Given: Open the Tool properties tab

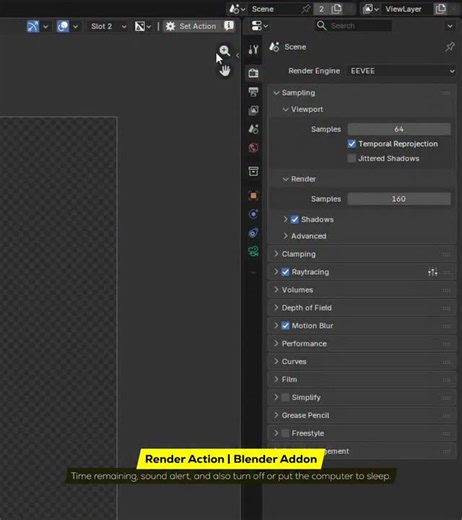Looking at the screenshot, I should point(253,49).
